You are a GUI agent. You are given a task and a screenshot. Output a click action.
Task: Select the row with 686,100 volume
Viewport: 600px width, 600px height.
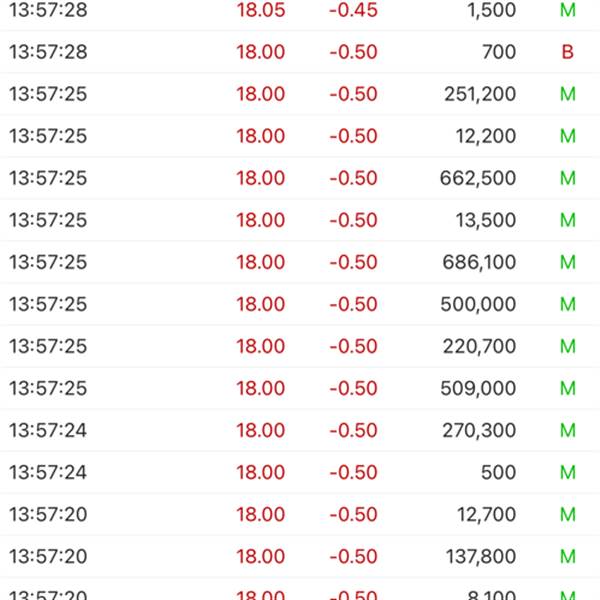point(300,262)
